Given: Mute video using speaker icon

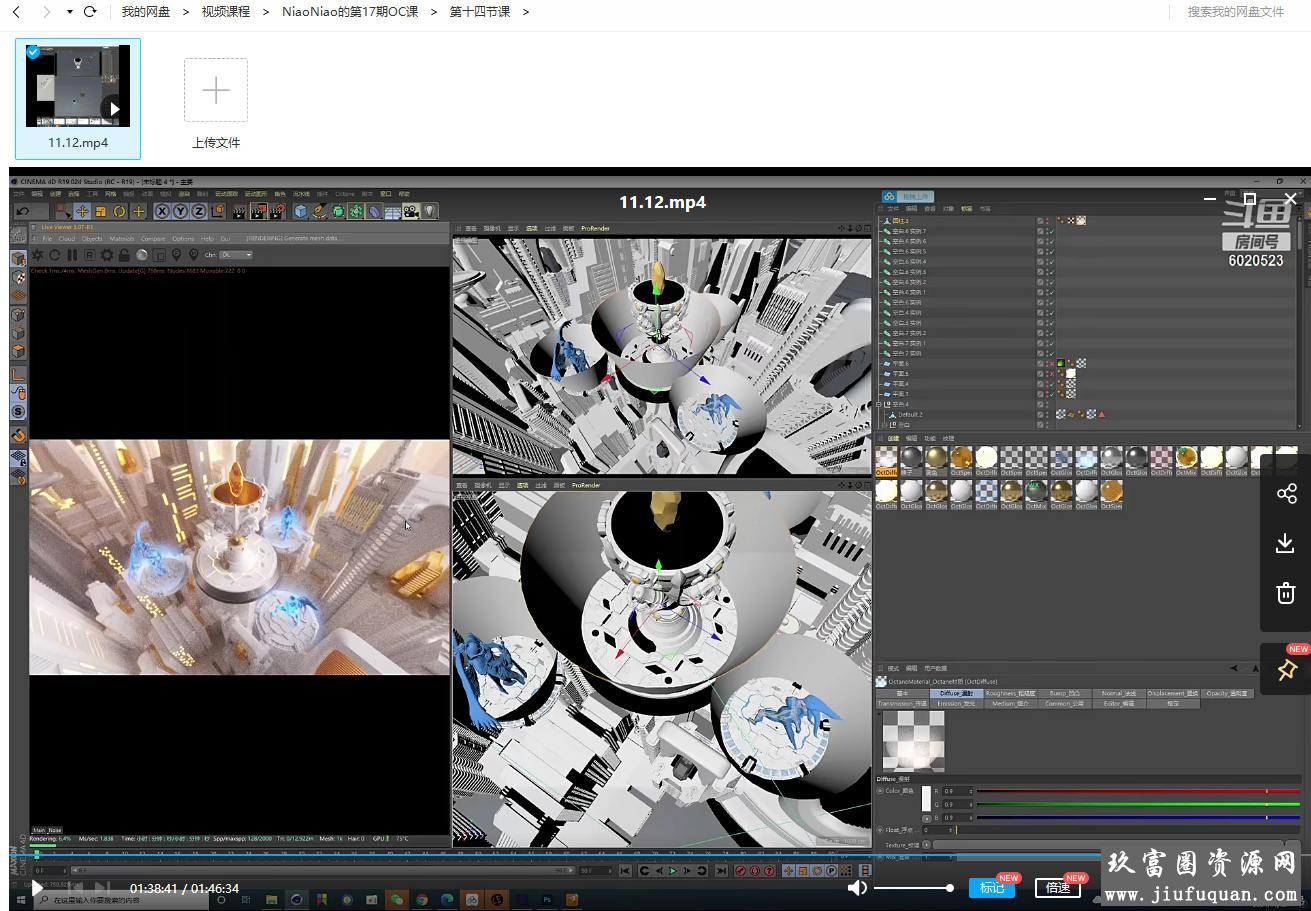Looking at the screenshot, I should [857, 887].
